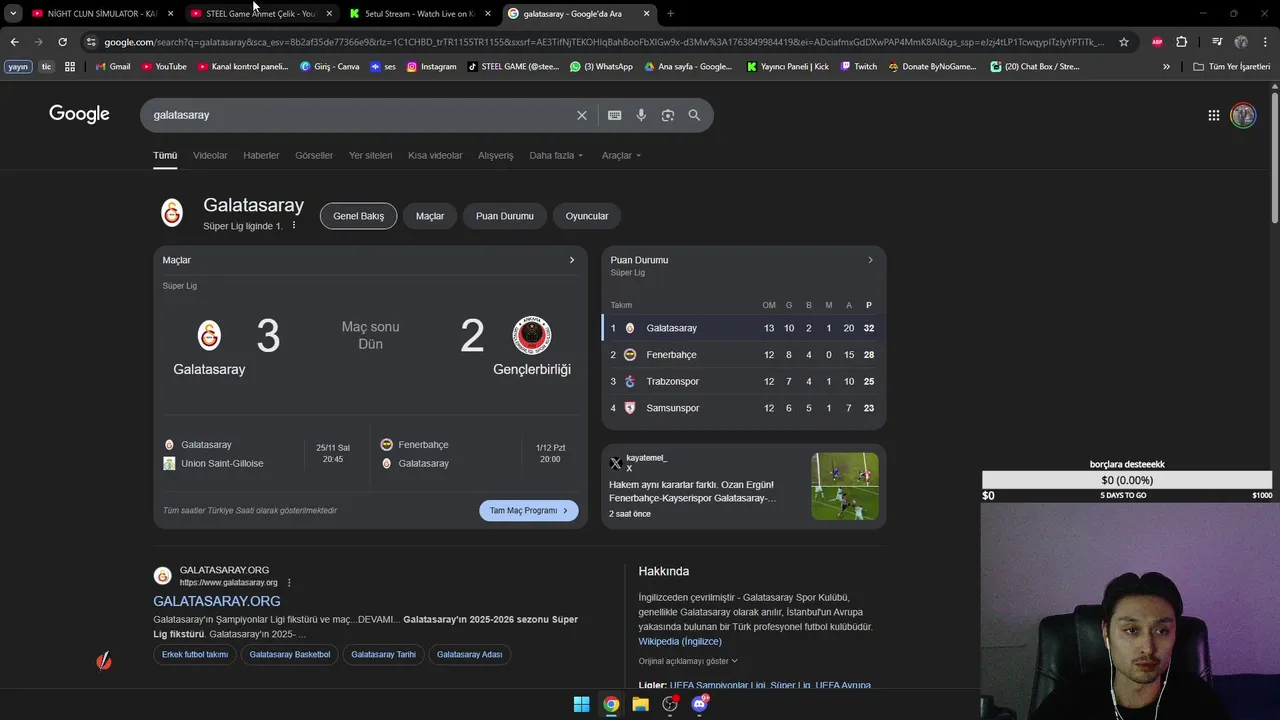
Task: Go back with the browser back arrow
Action: 14,42
